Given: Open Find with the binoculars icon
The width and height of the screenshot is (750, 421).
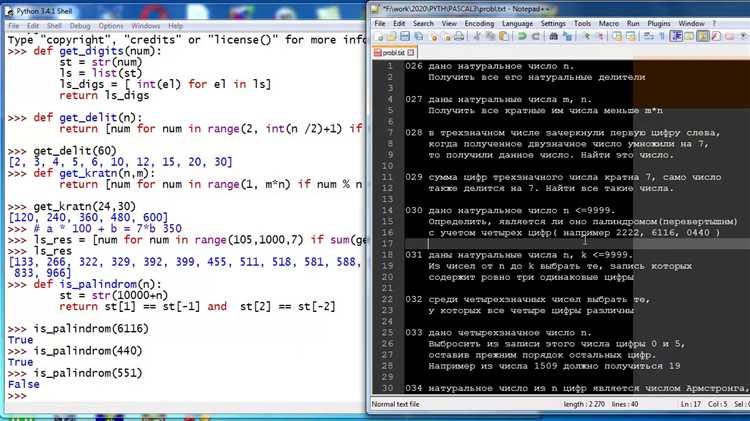Looking at the screenshot, I should (x=555, y=37).
